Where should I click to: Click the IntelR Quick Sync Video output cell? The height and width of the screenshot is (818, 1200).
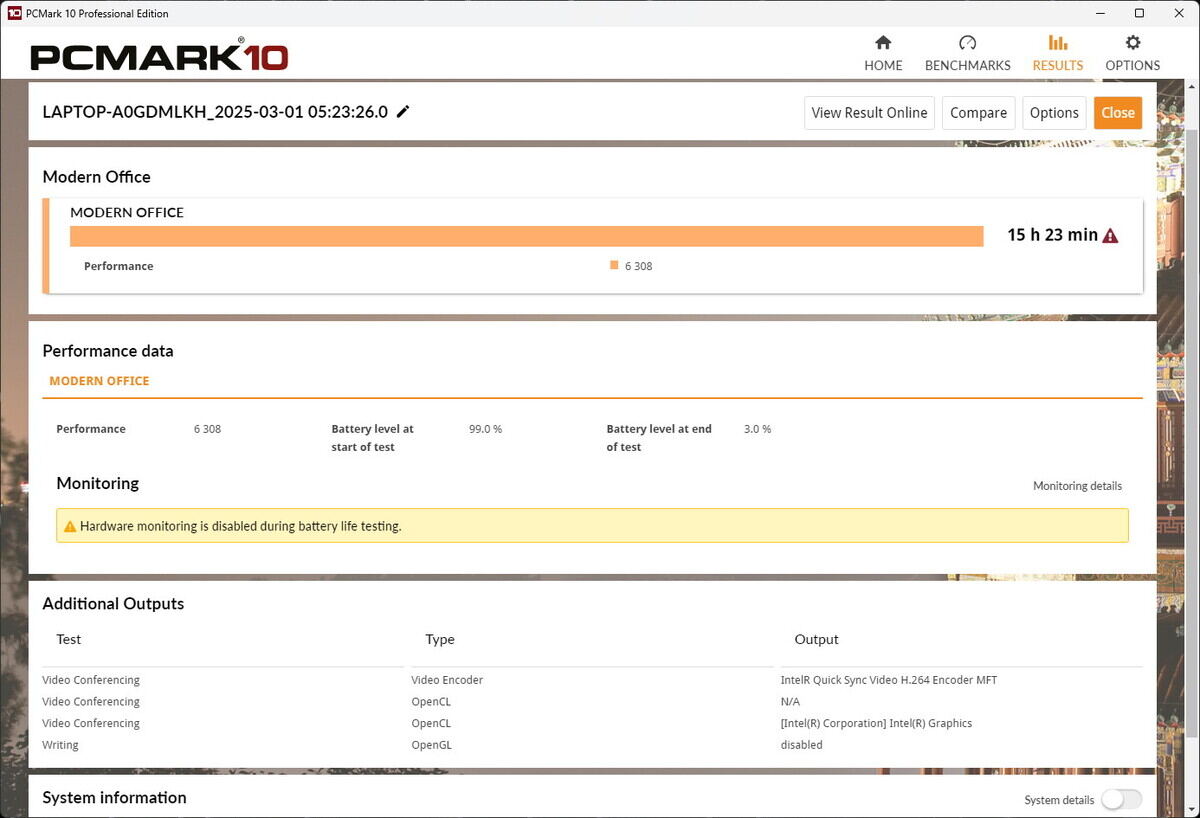tap(889, 680)
